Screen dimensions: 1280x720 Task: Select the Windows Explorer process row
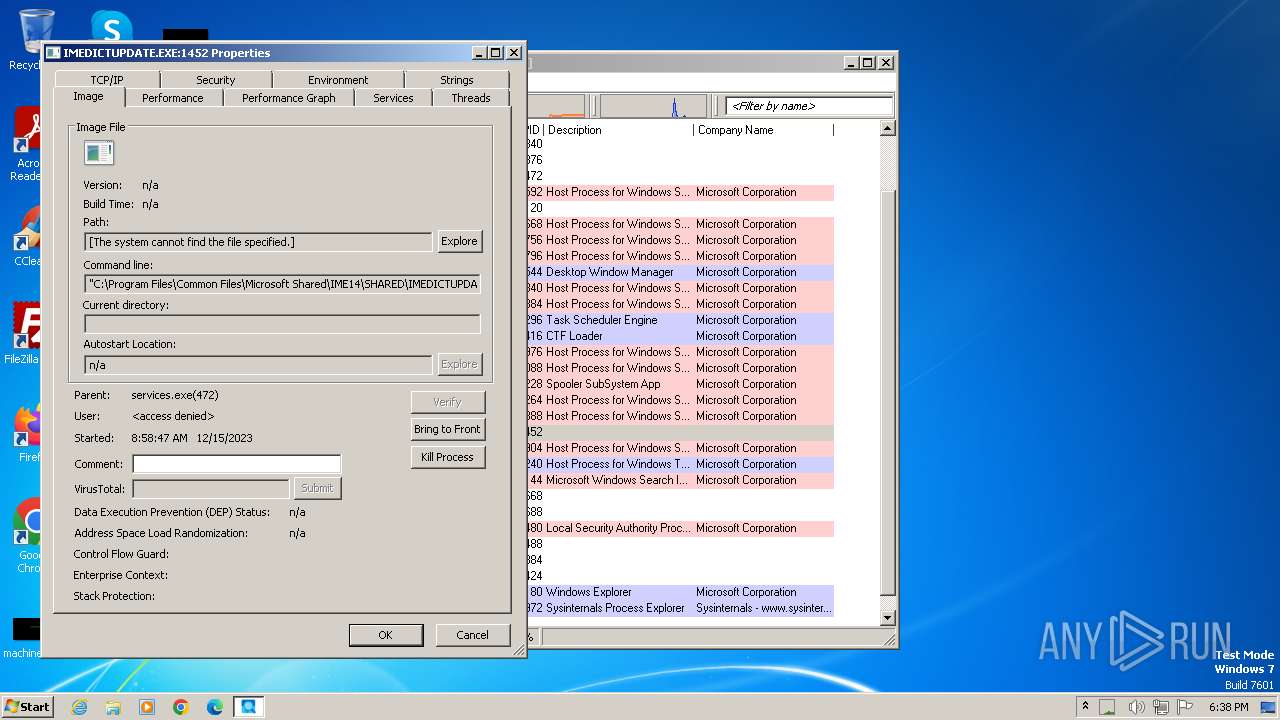[680, 592]
